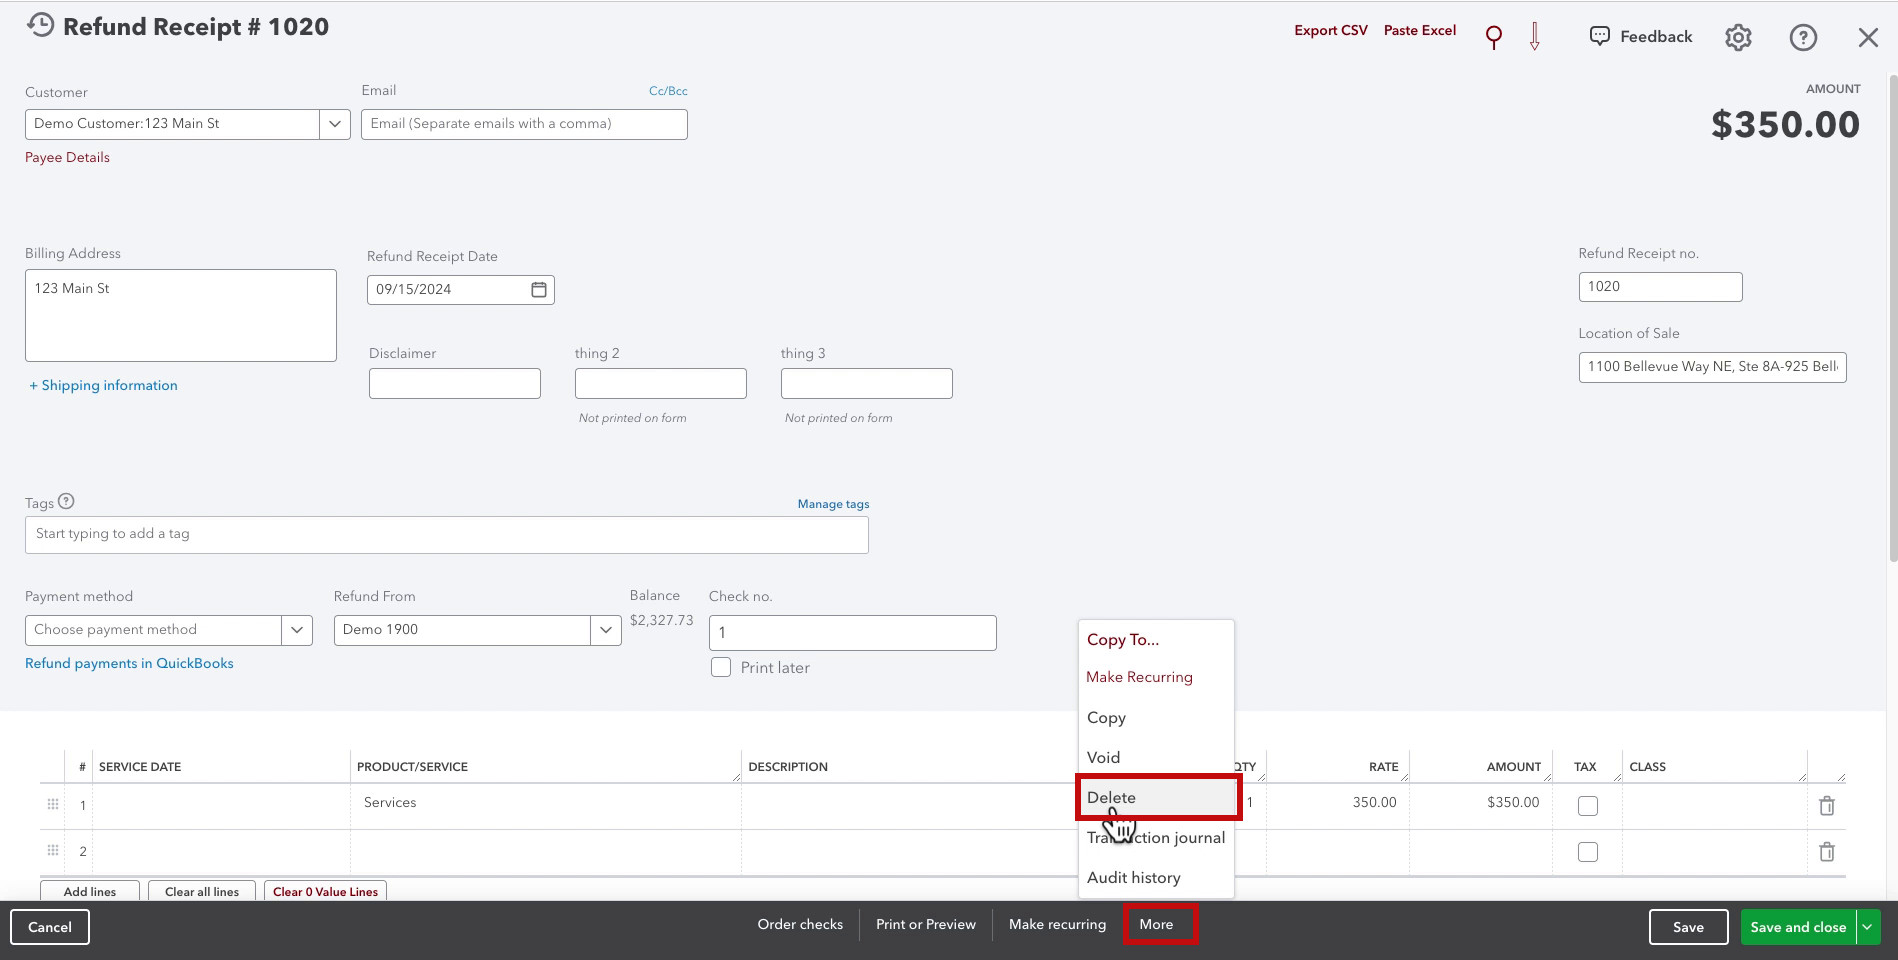Choose Copy from the More menu
Image resolution: width=1898 pixels, height=960 pixels.
tap(1106, 718)
